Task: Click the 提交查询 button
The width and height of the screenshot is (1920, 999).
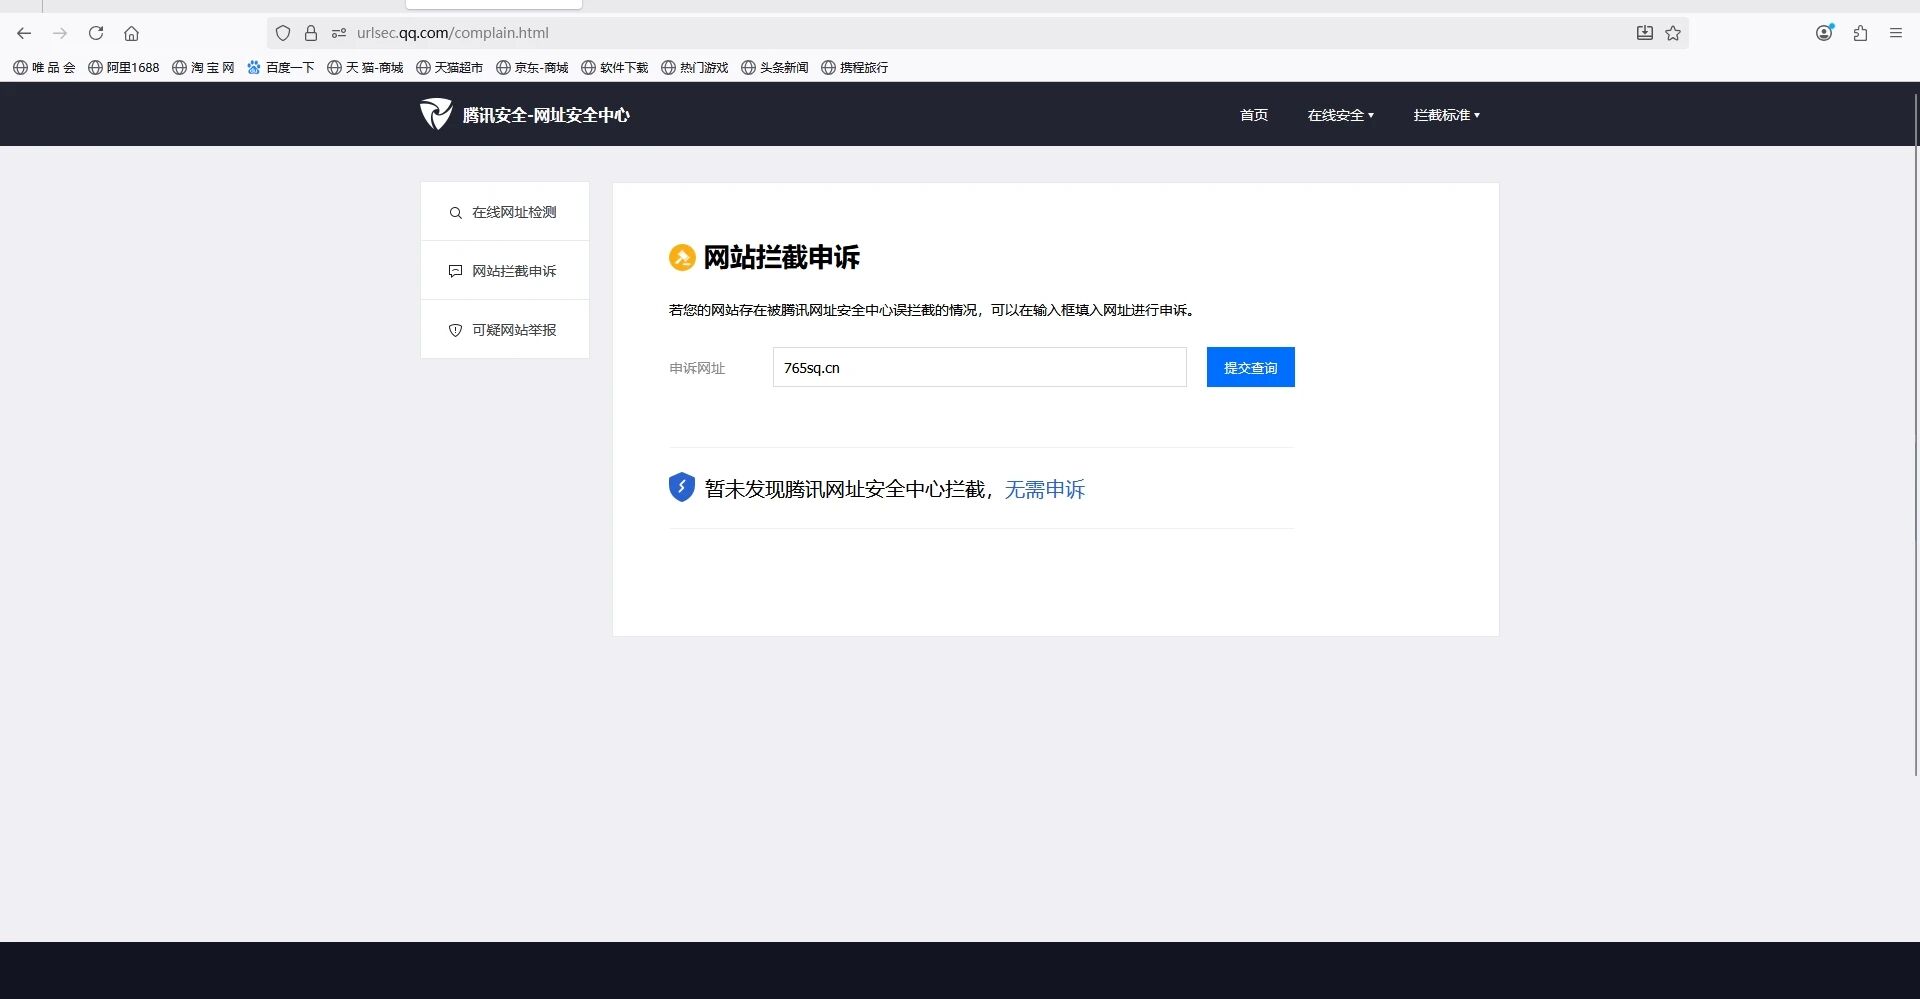Action: (x=1251, y=367)
